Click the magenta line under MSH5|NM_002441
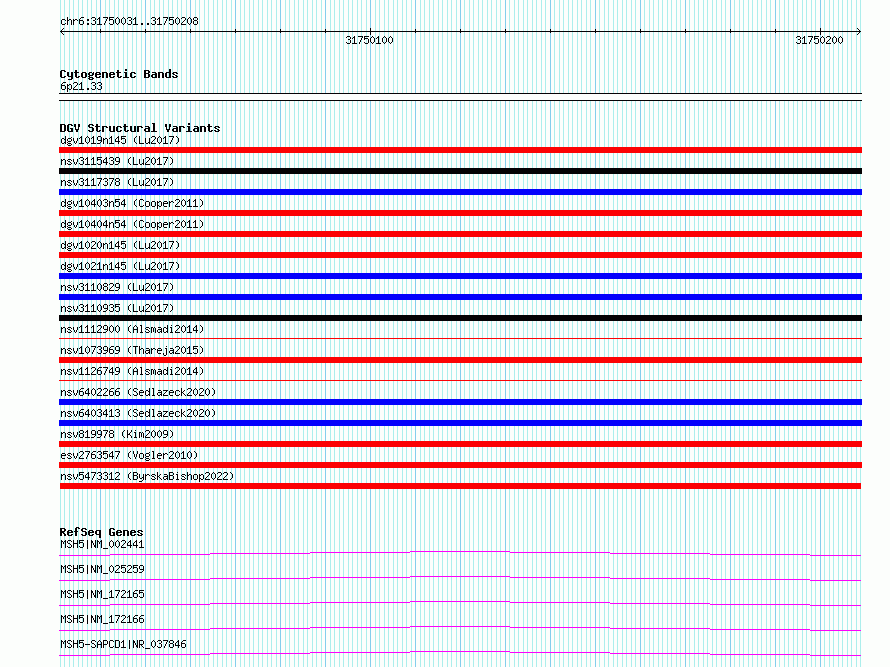The height and width of the screenshot is (667, 890). tap(460, 553)
